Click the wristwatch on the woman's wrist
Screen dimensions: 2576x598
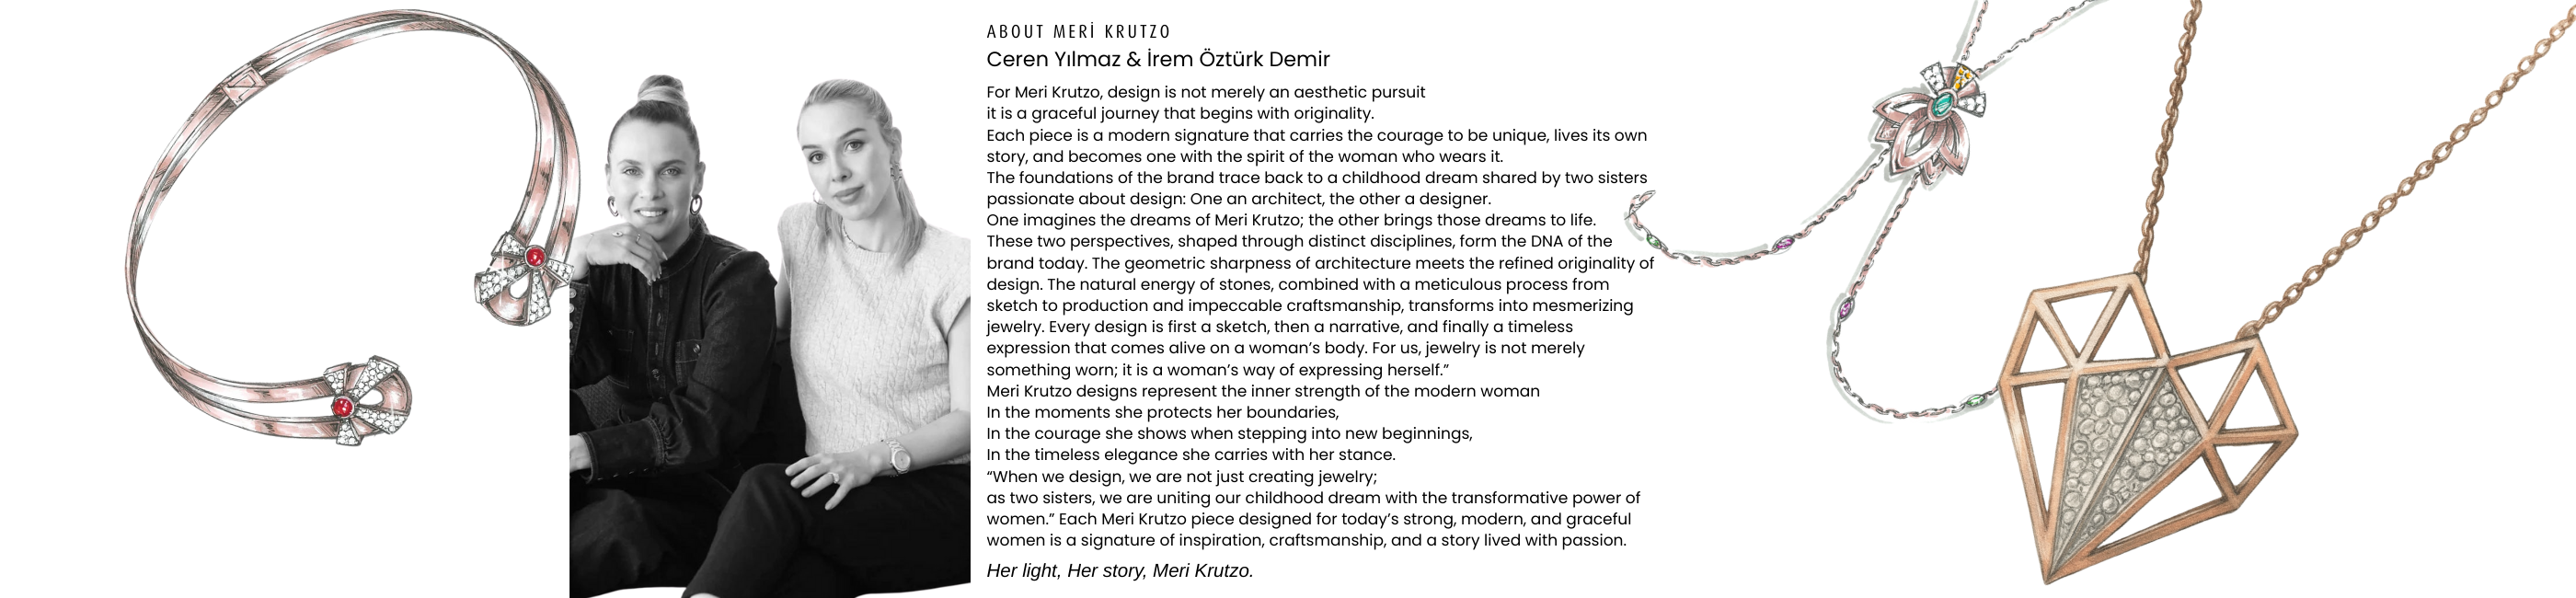[900, 457]
